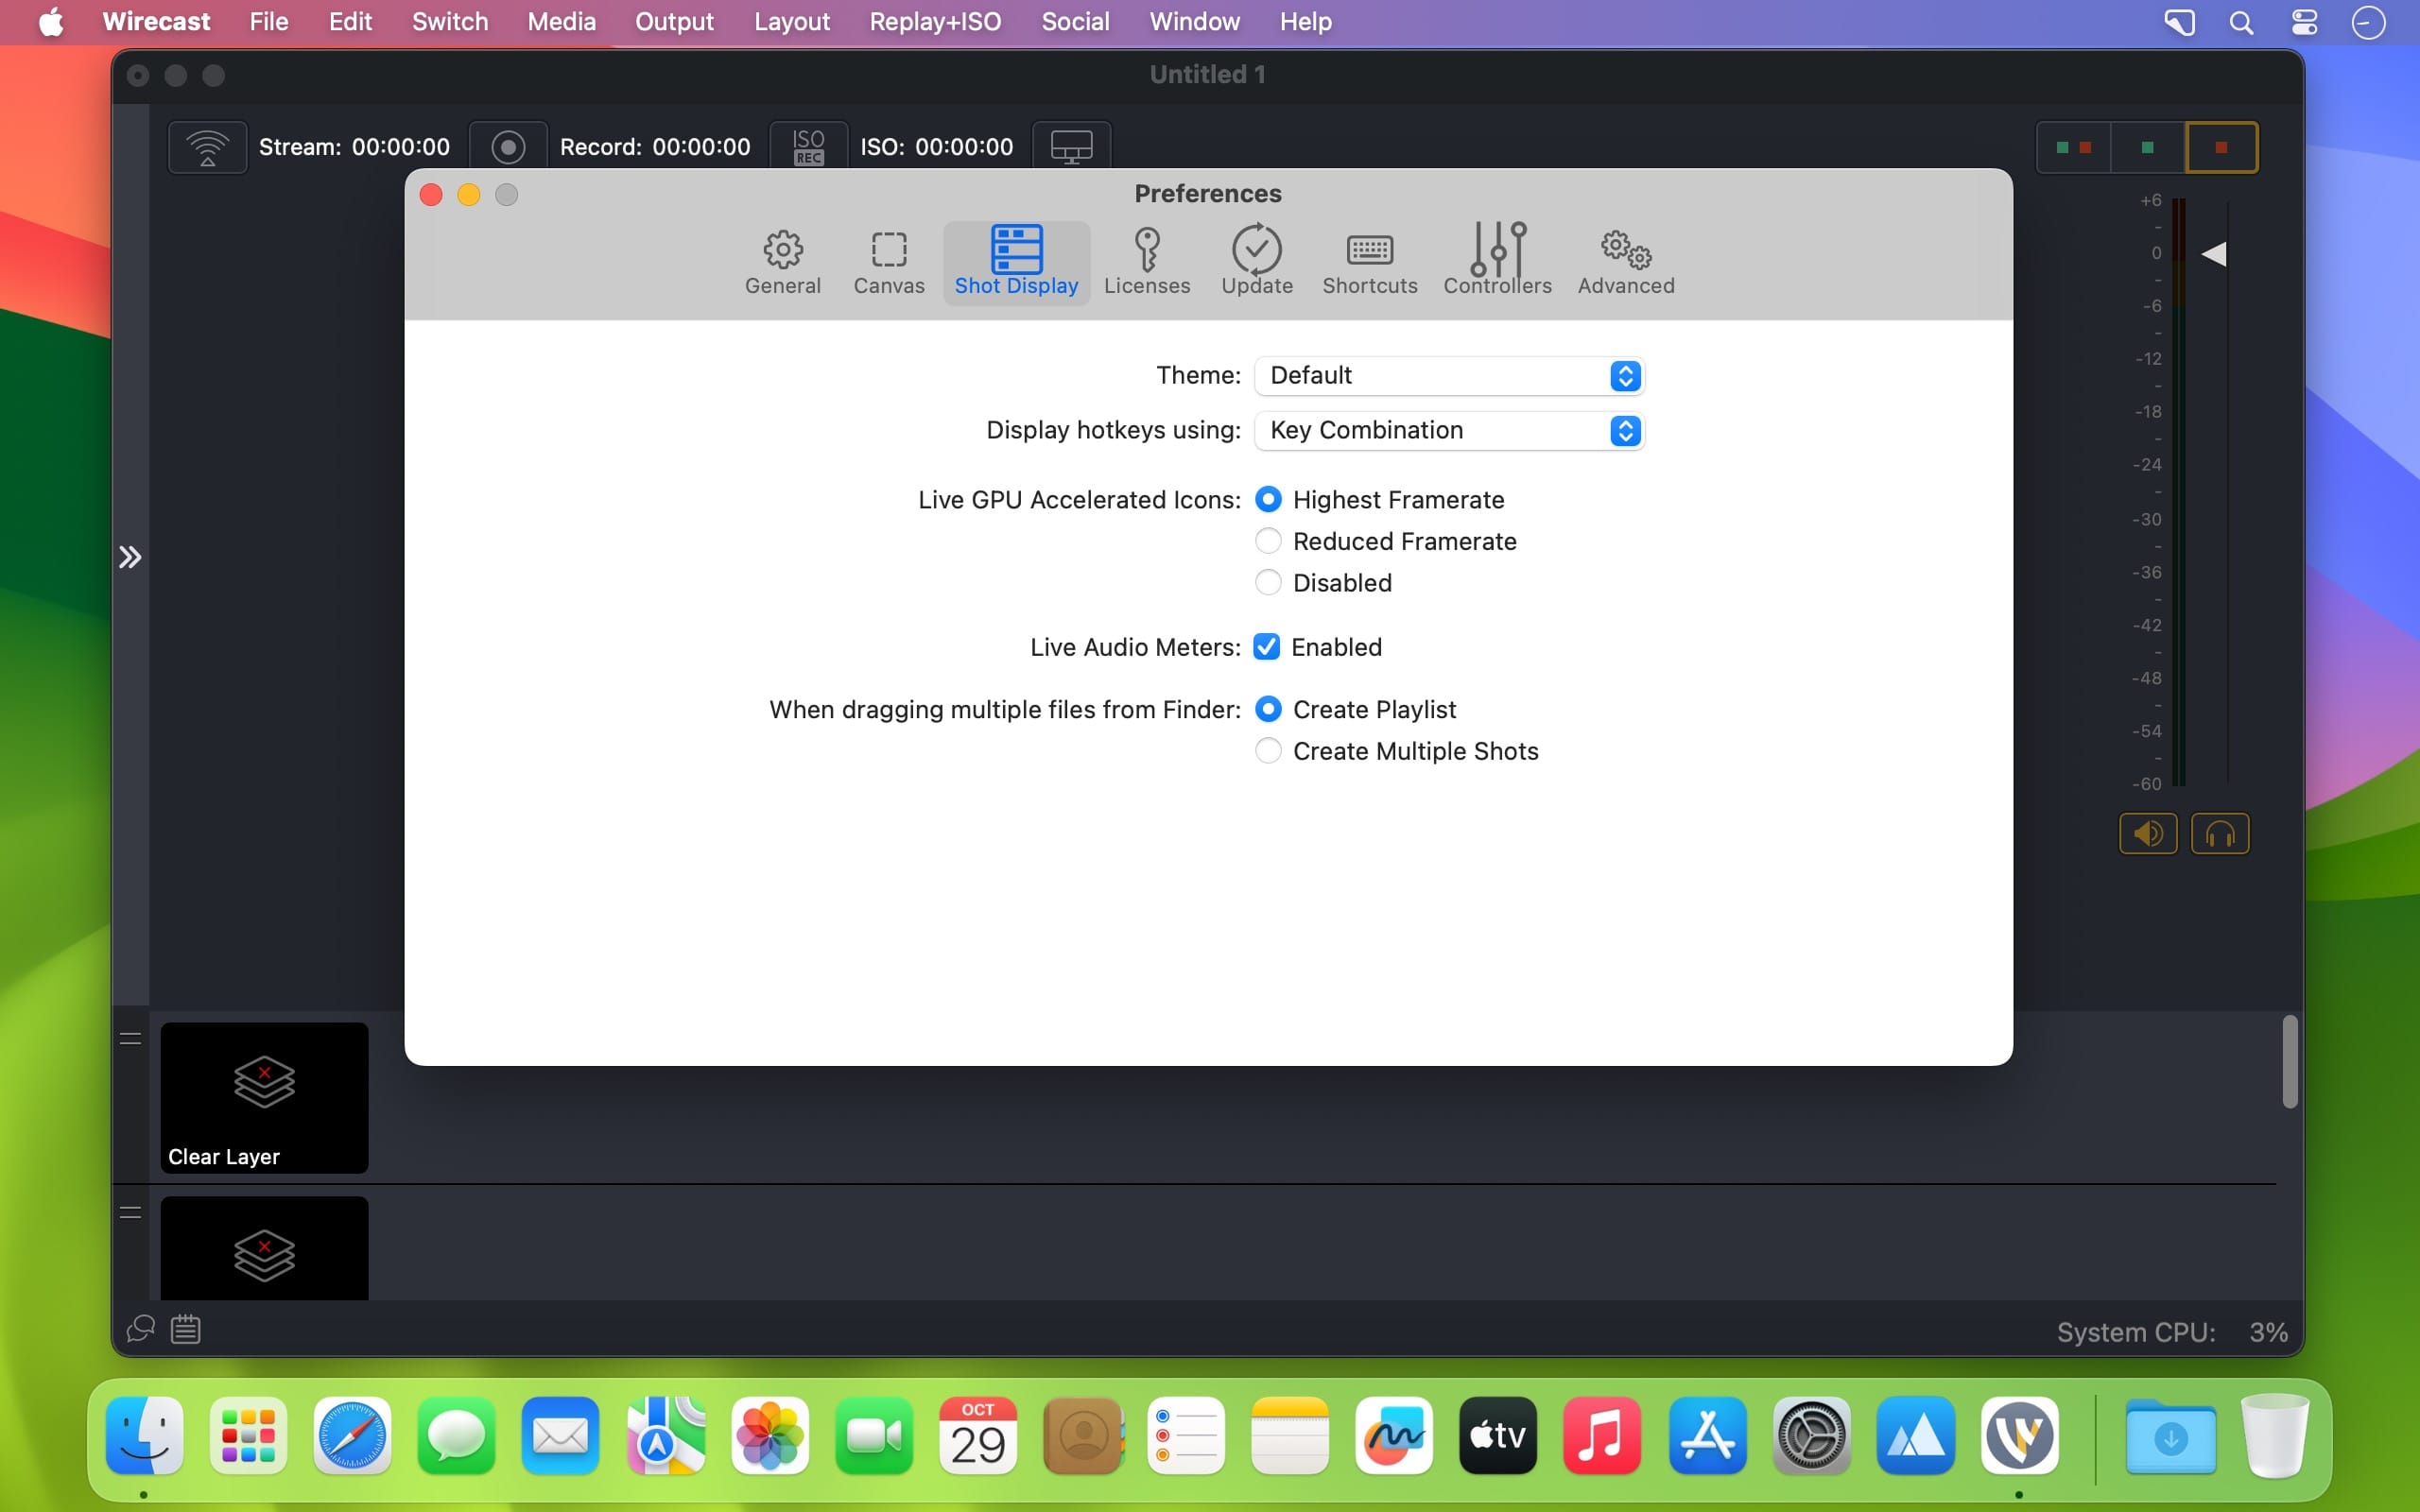Select the Clear Layer shot thumbnail
The image size is (2420, 1512).
pyautogui.click(x=264, y=1096)
